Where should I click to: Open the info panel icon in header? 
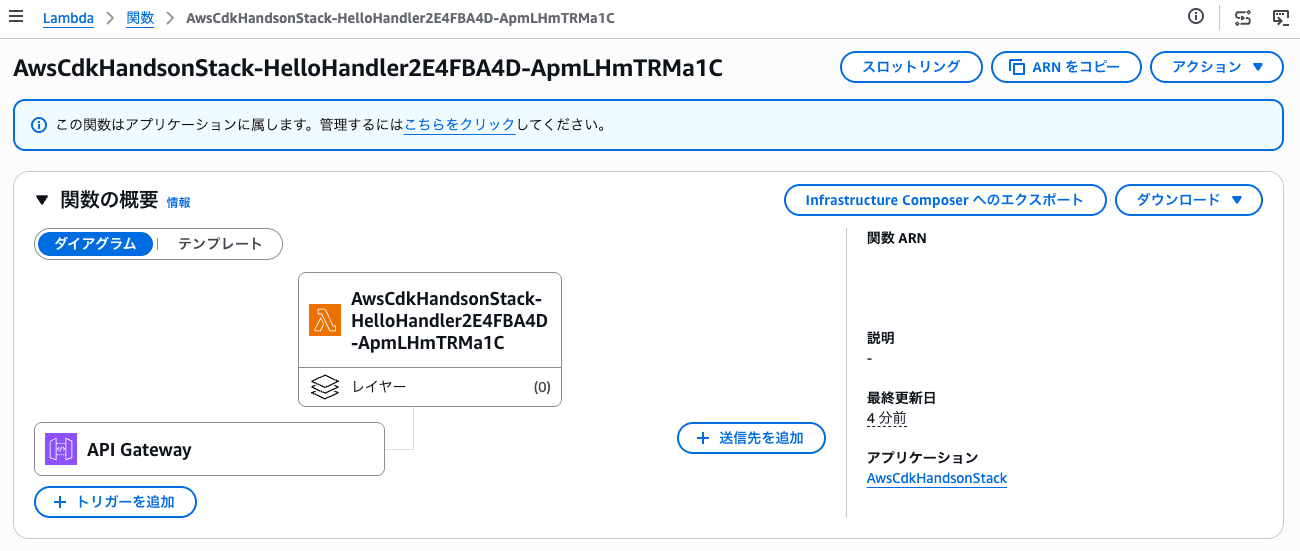[1195, 16]
